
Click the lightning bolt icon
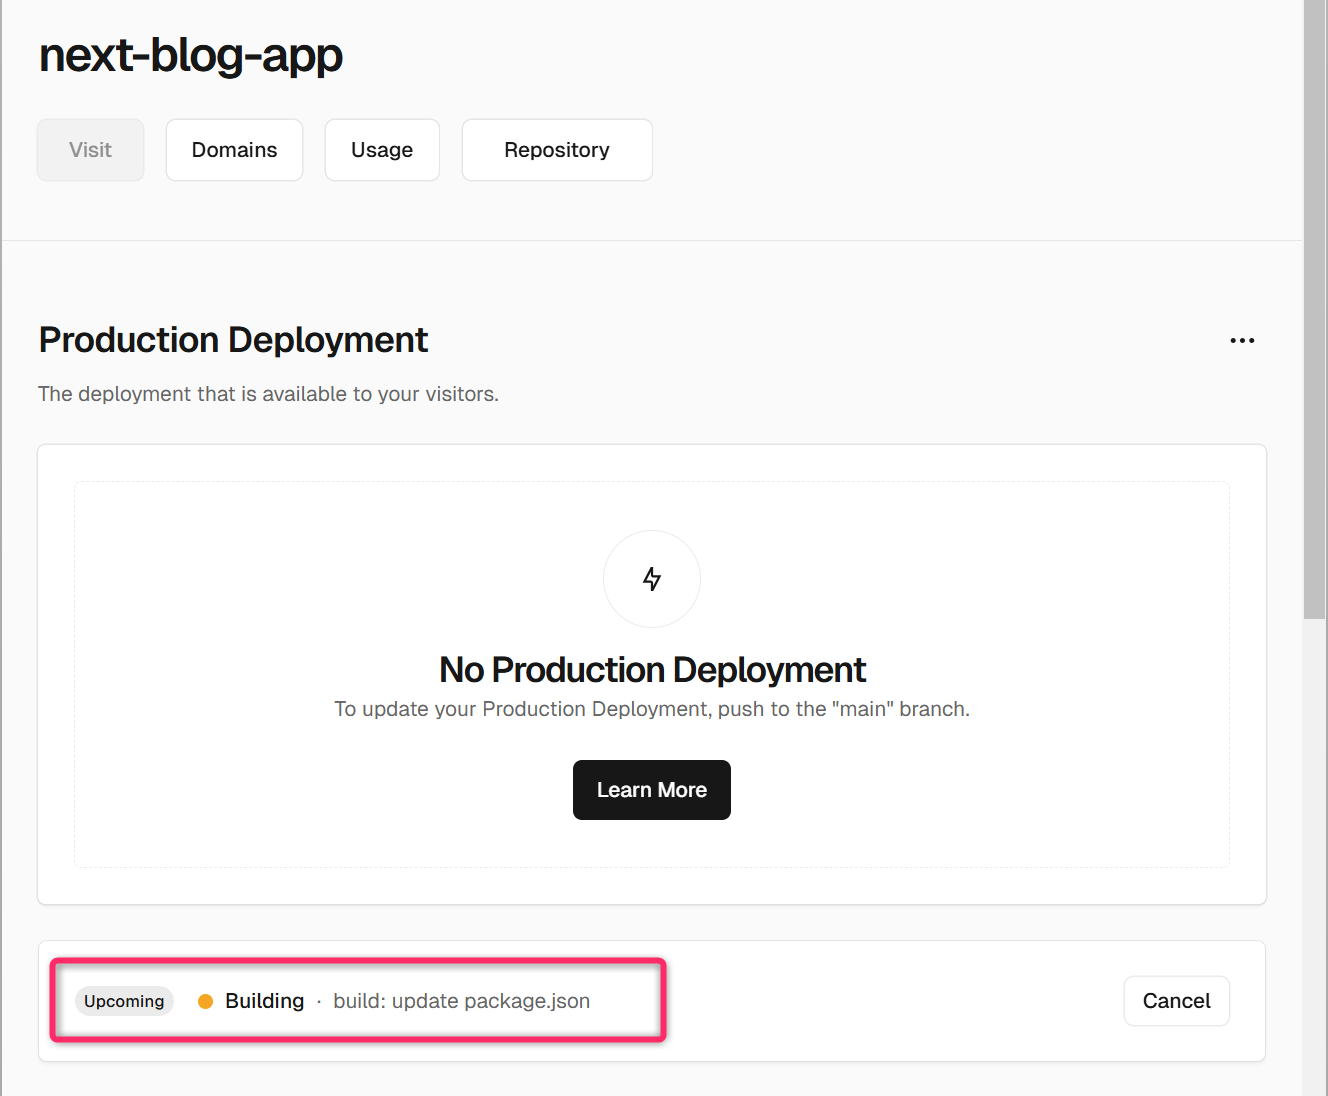(x=652, y=579)
